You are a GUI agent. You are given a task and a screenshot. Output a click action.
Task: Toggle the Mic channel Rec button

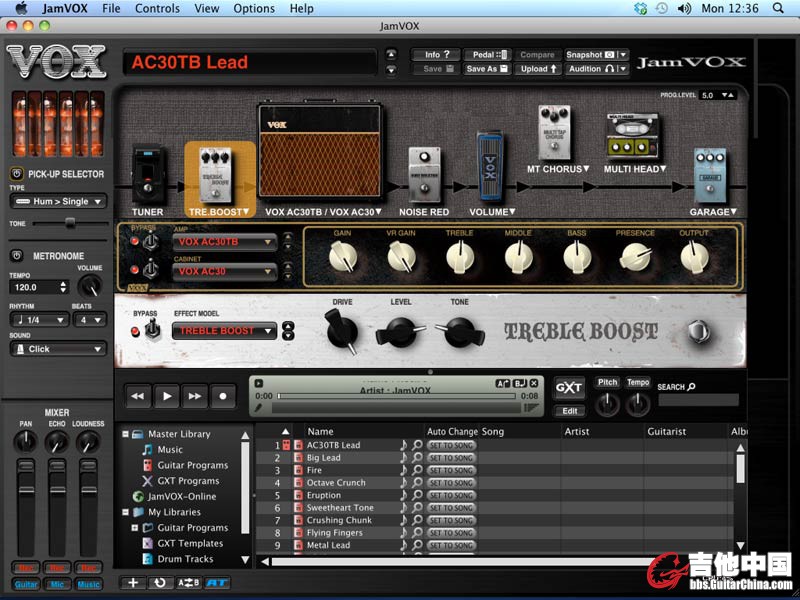click(x=57, y=568)
